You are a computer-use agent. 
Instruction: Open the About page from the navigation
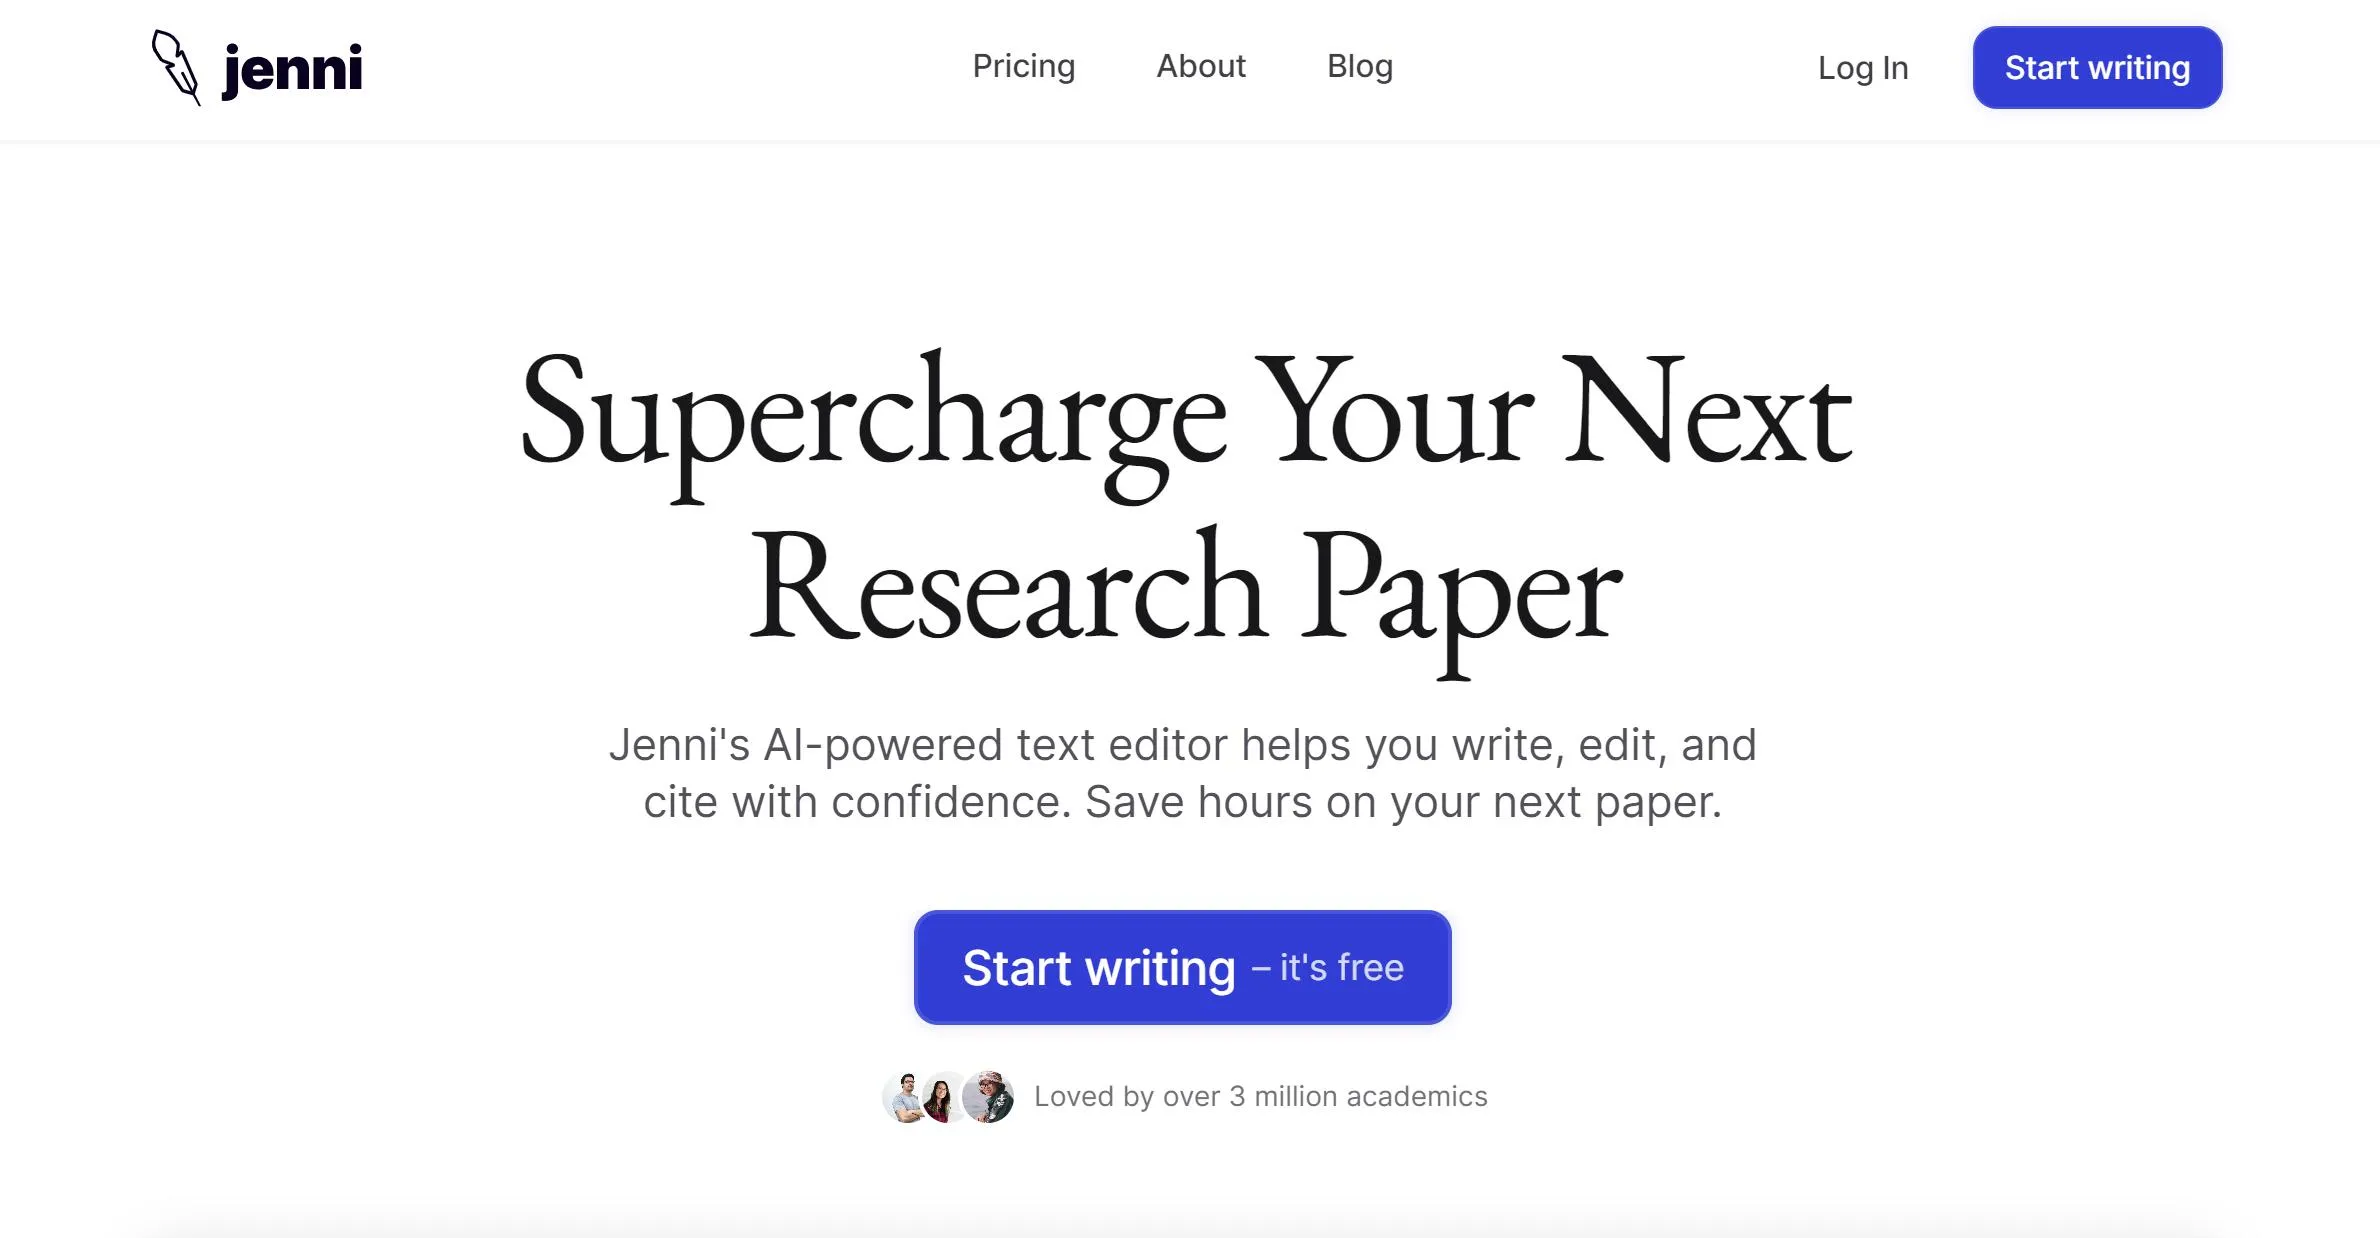(x=1200, y=66)
